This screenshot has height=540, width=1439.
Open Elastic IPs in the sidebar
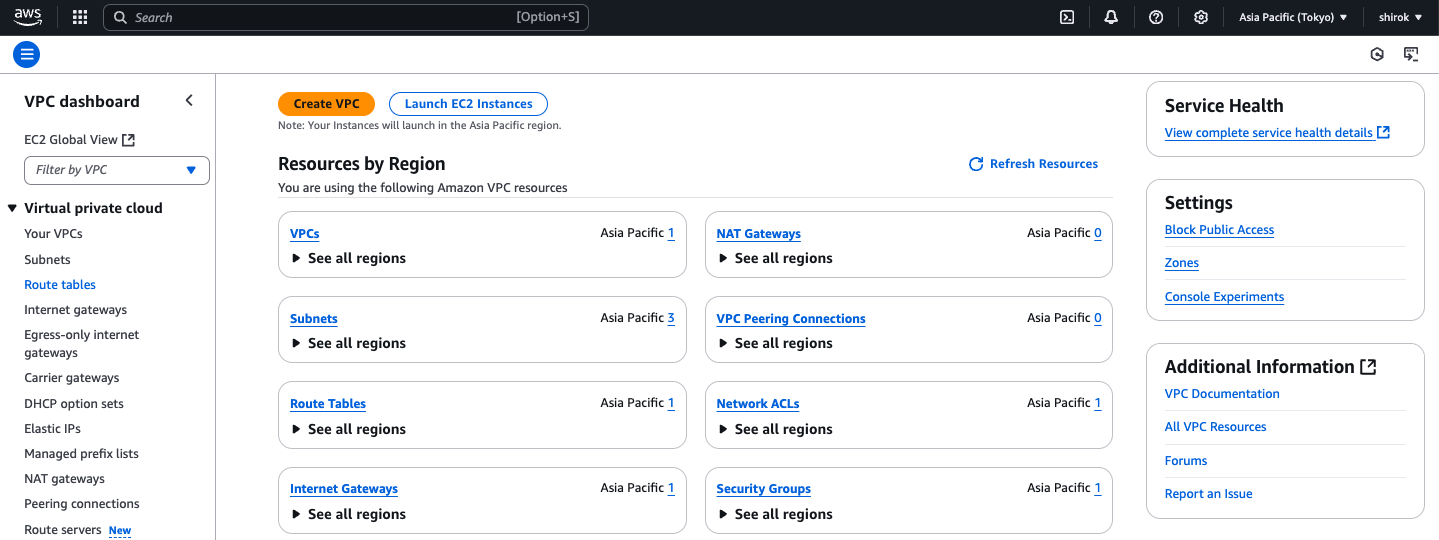(52, 429)
